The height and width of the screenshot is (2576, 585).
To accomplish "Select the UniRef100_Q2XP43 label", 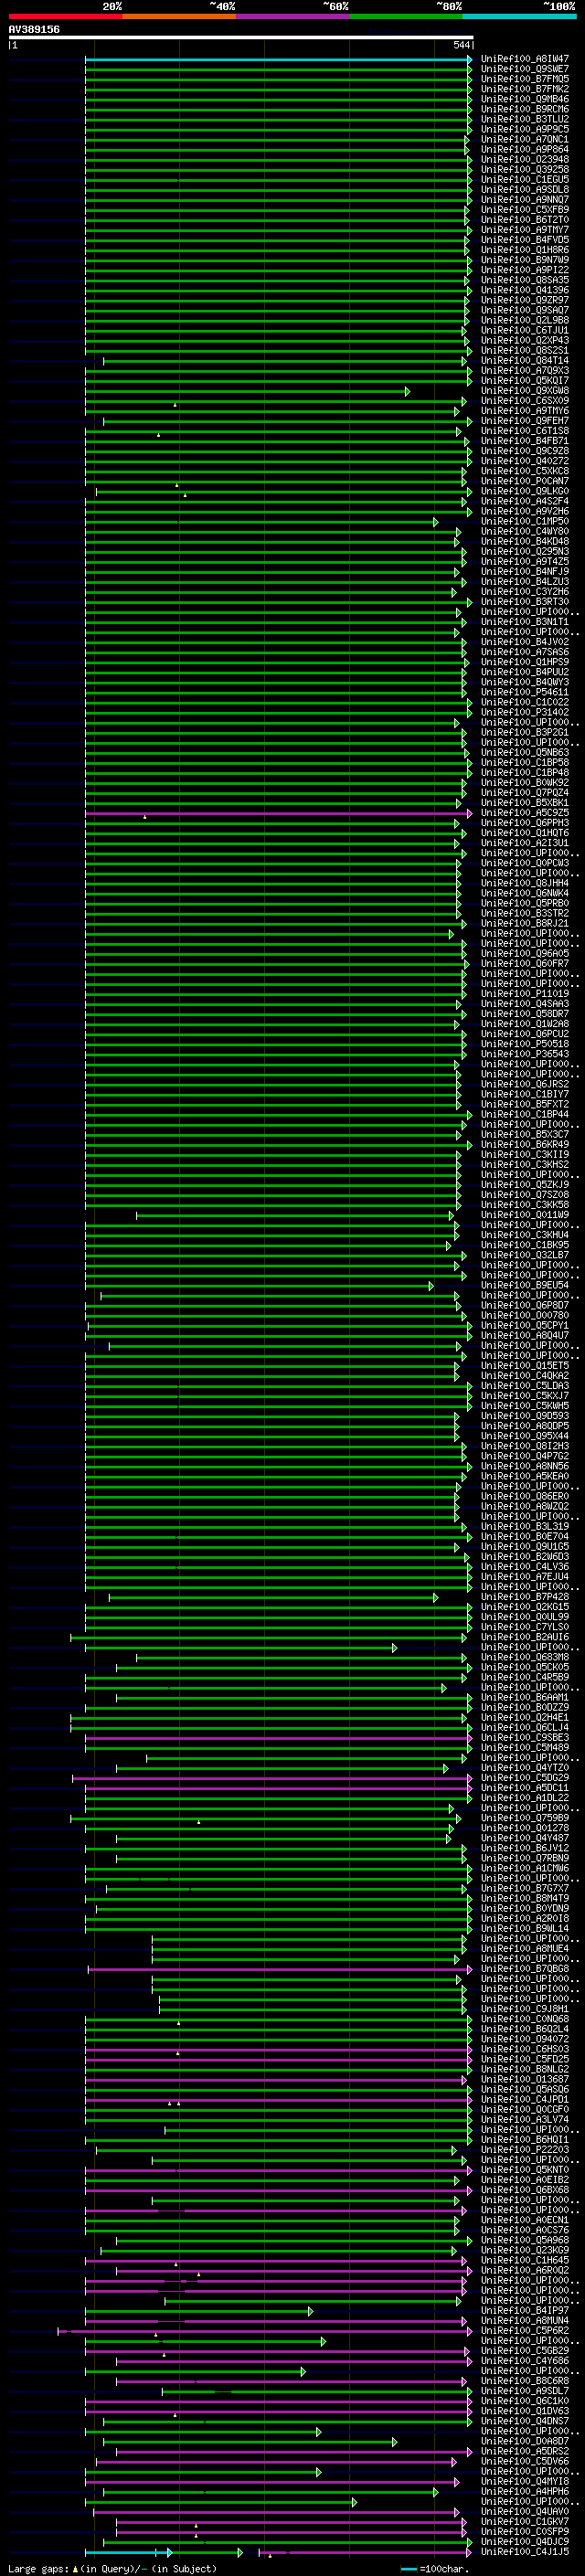I will 525,340.
